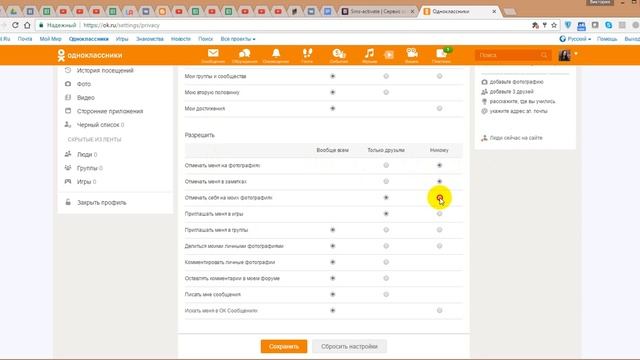Click browser reload icon
Image resolution: width=640 pixels, height=360 pixels.
tap(15, 25)
